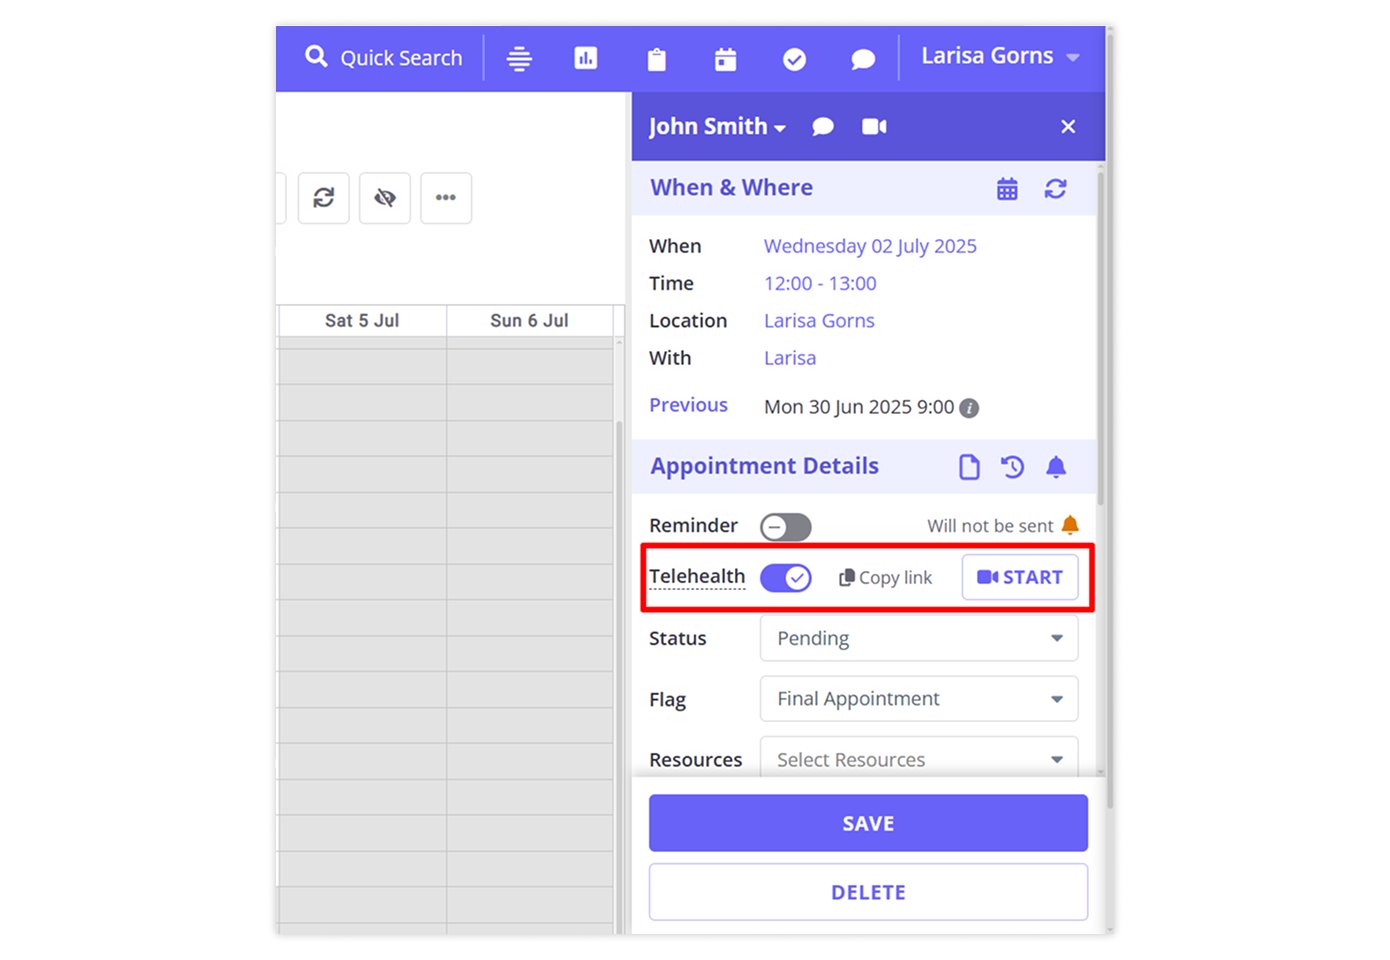Open the Larisa Gorns user menu
Image resolution: width=1390 pixels, height=960 pixels.
pyautogui.click(x=1000, y=57)
